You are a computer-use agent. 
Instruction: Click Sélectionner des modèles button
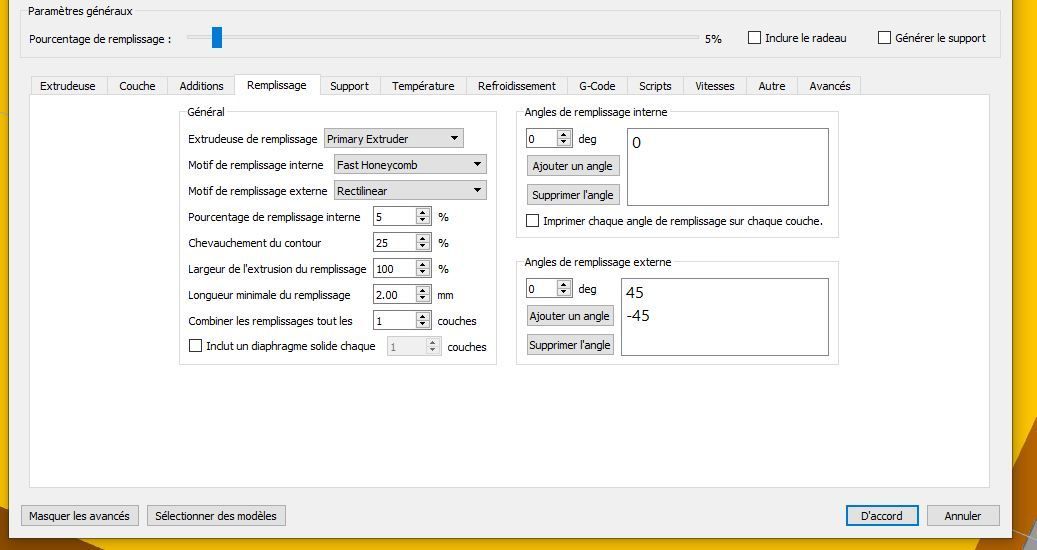[216, 516]
